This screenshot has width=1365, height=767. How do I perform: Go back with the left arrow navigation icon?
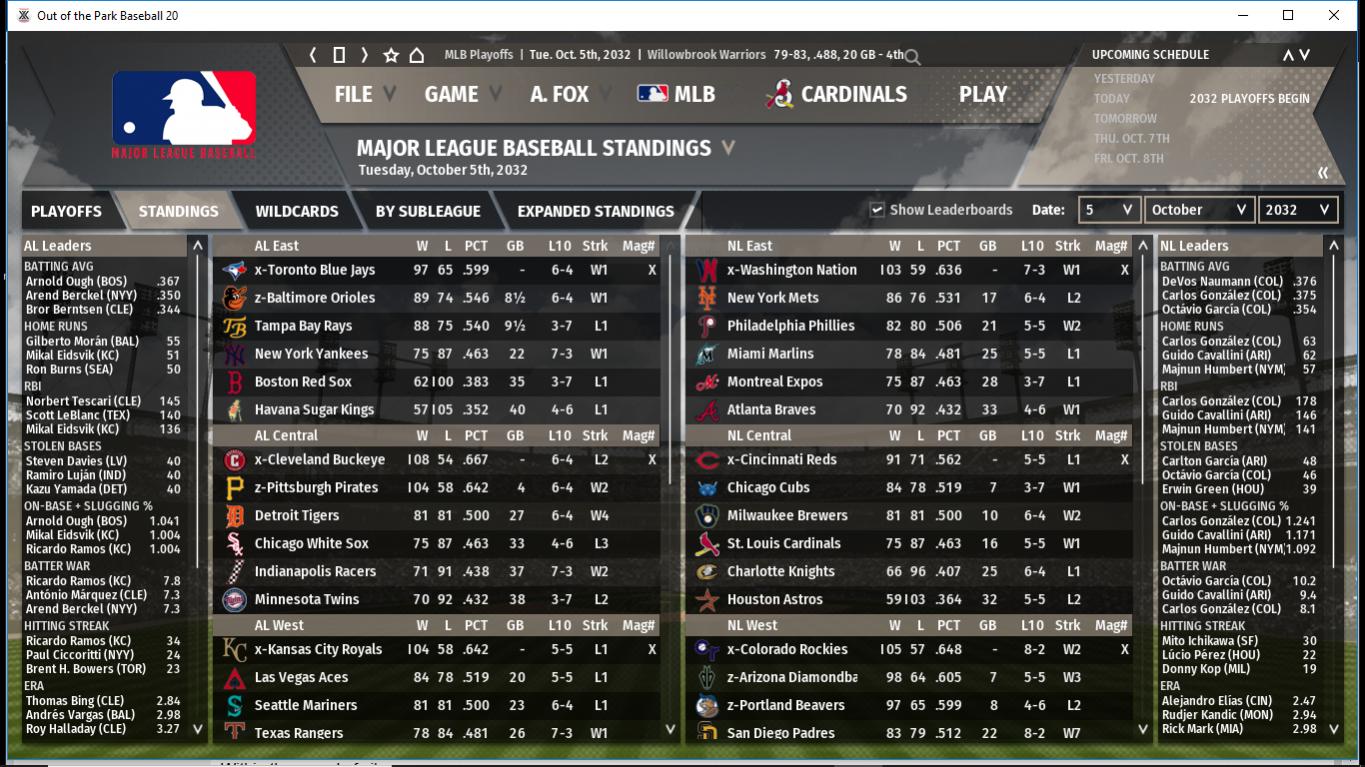coord(313,55)
